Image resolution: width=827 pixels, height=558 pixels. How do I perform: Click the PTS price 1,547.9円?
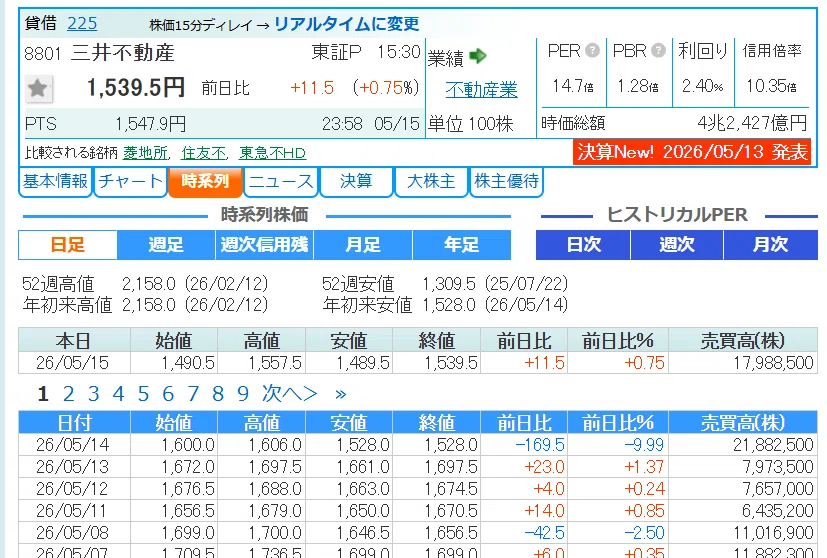point(151,124)
